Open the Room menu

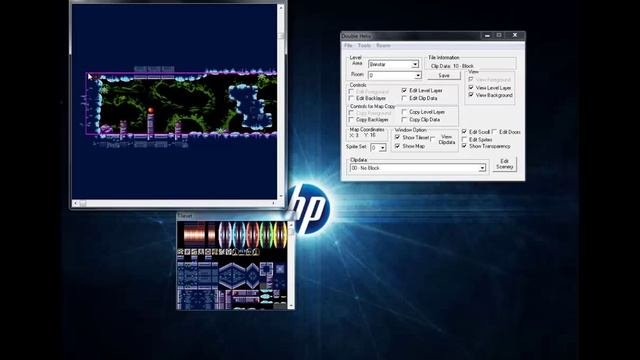click(383, 46)
